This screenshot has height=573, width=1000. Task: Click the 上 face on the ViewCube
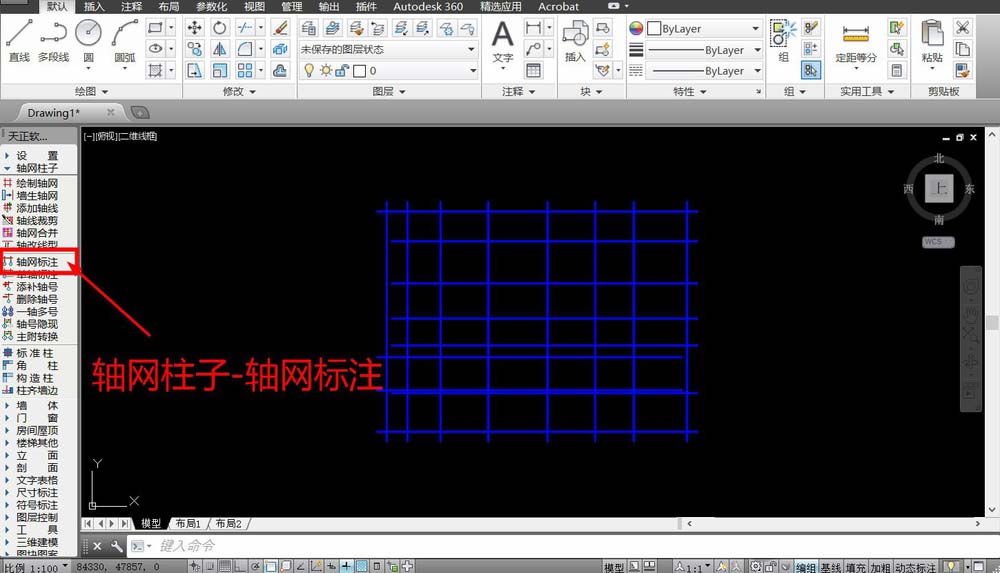pos(939,188)
